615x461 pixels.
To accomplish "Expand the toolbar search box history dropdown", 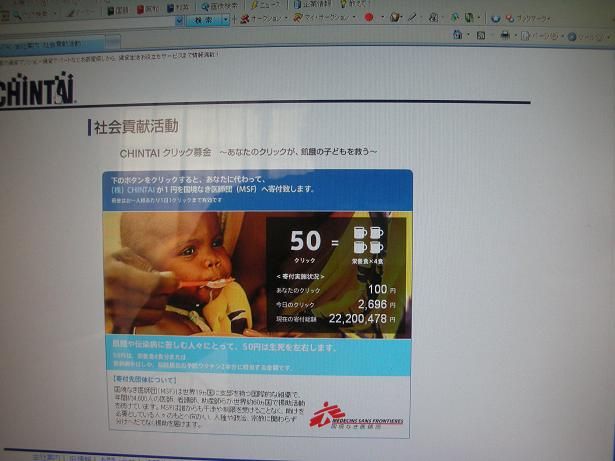I will point(179,20).
